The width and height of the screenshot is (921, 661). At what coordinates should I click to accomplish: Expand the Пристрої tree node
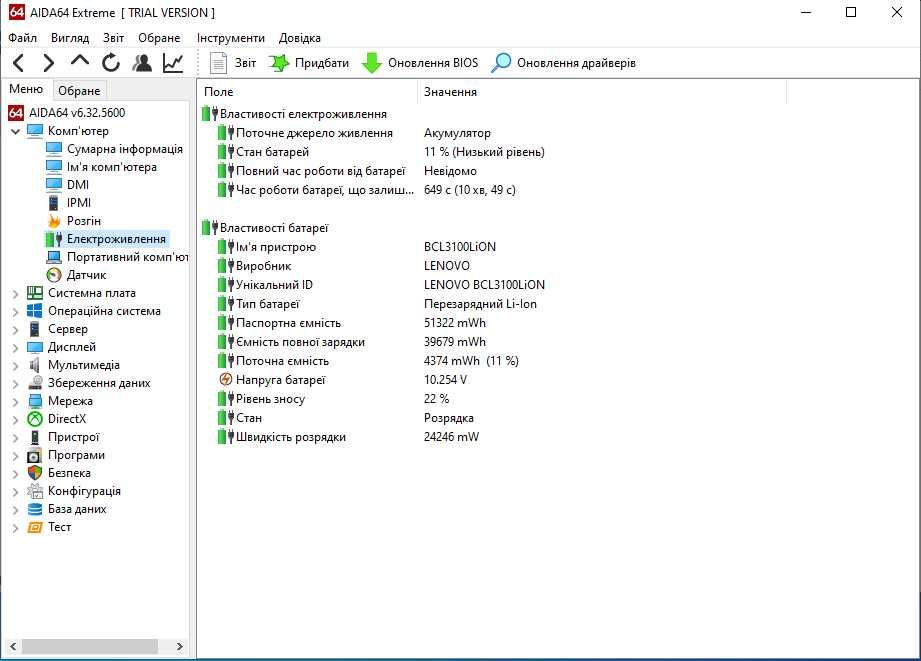coord(16,438)
